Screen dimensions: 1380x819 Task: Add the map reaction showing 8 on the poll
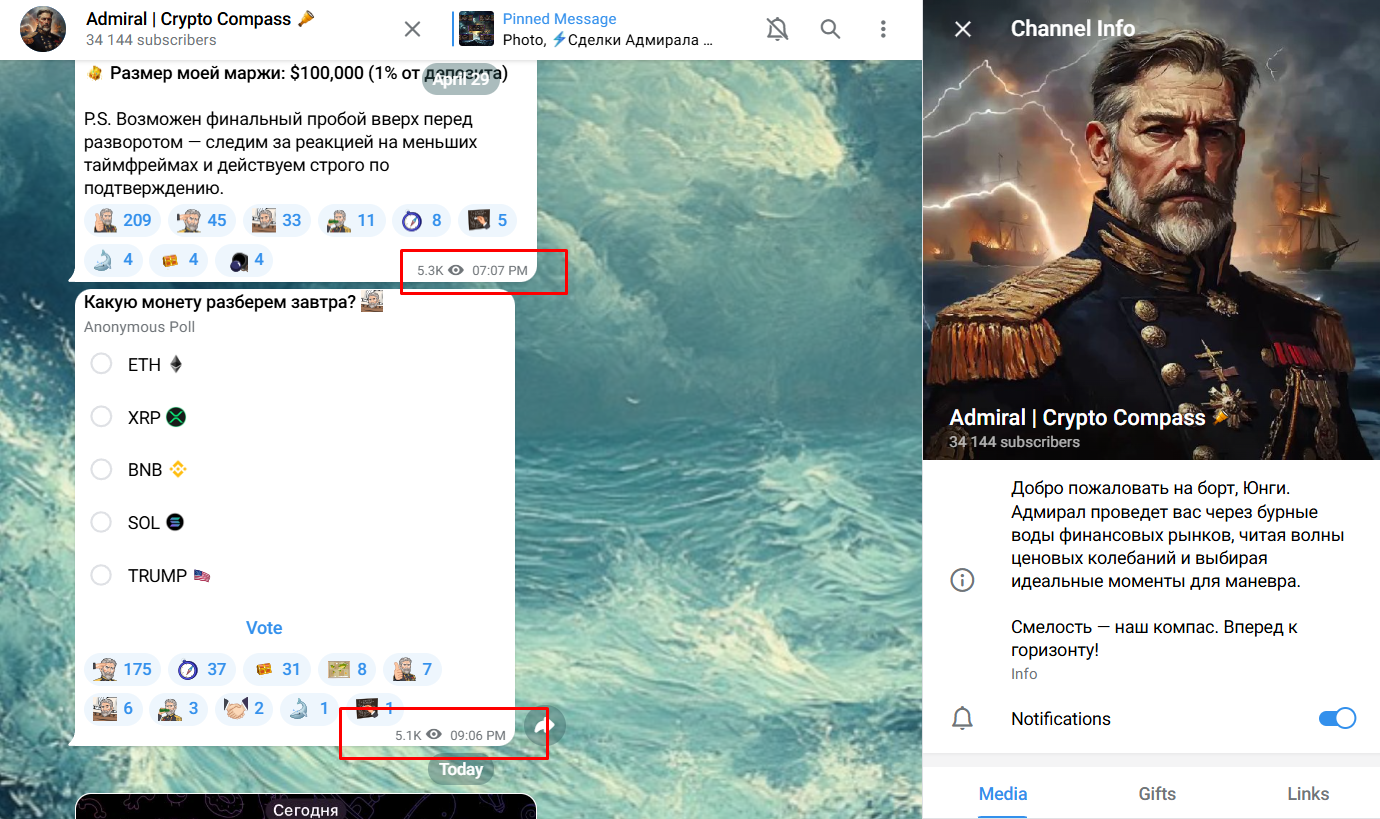click(347, 669)
